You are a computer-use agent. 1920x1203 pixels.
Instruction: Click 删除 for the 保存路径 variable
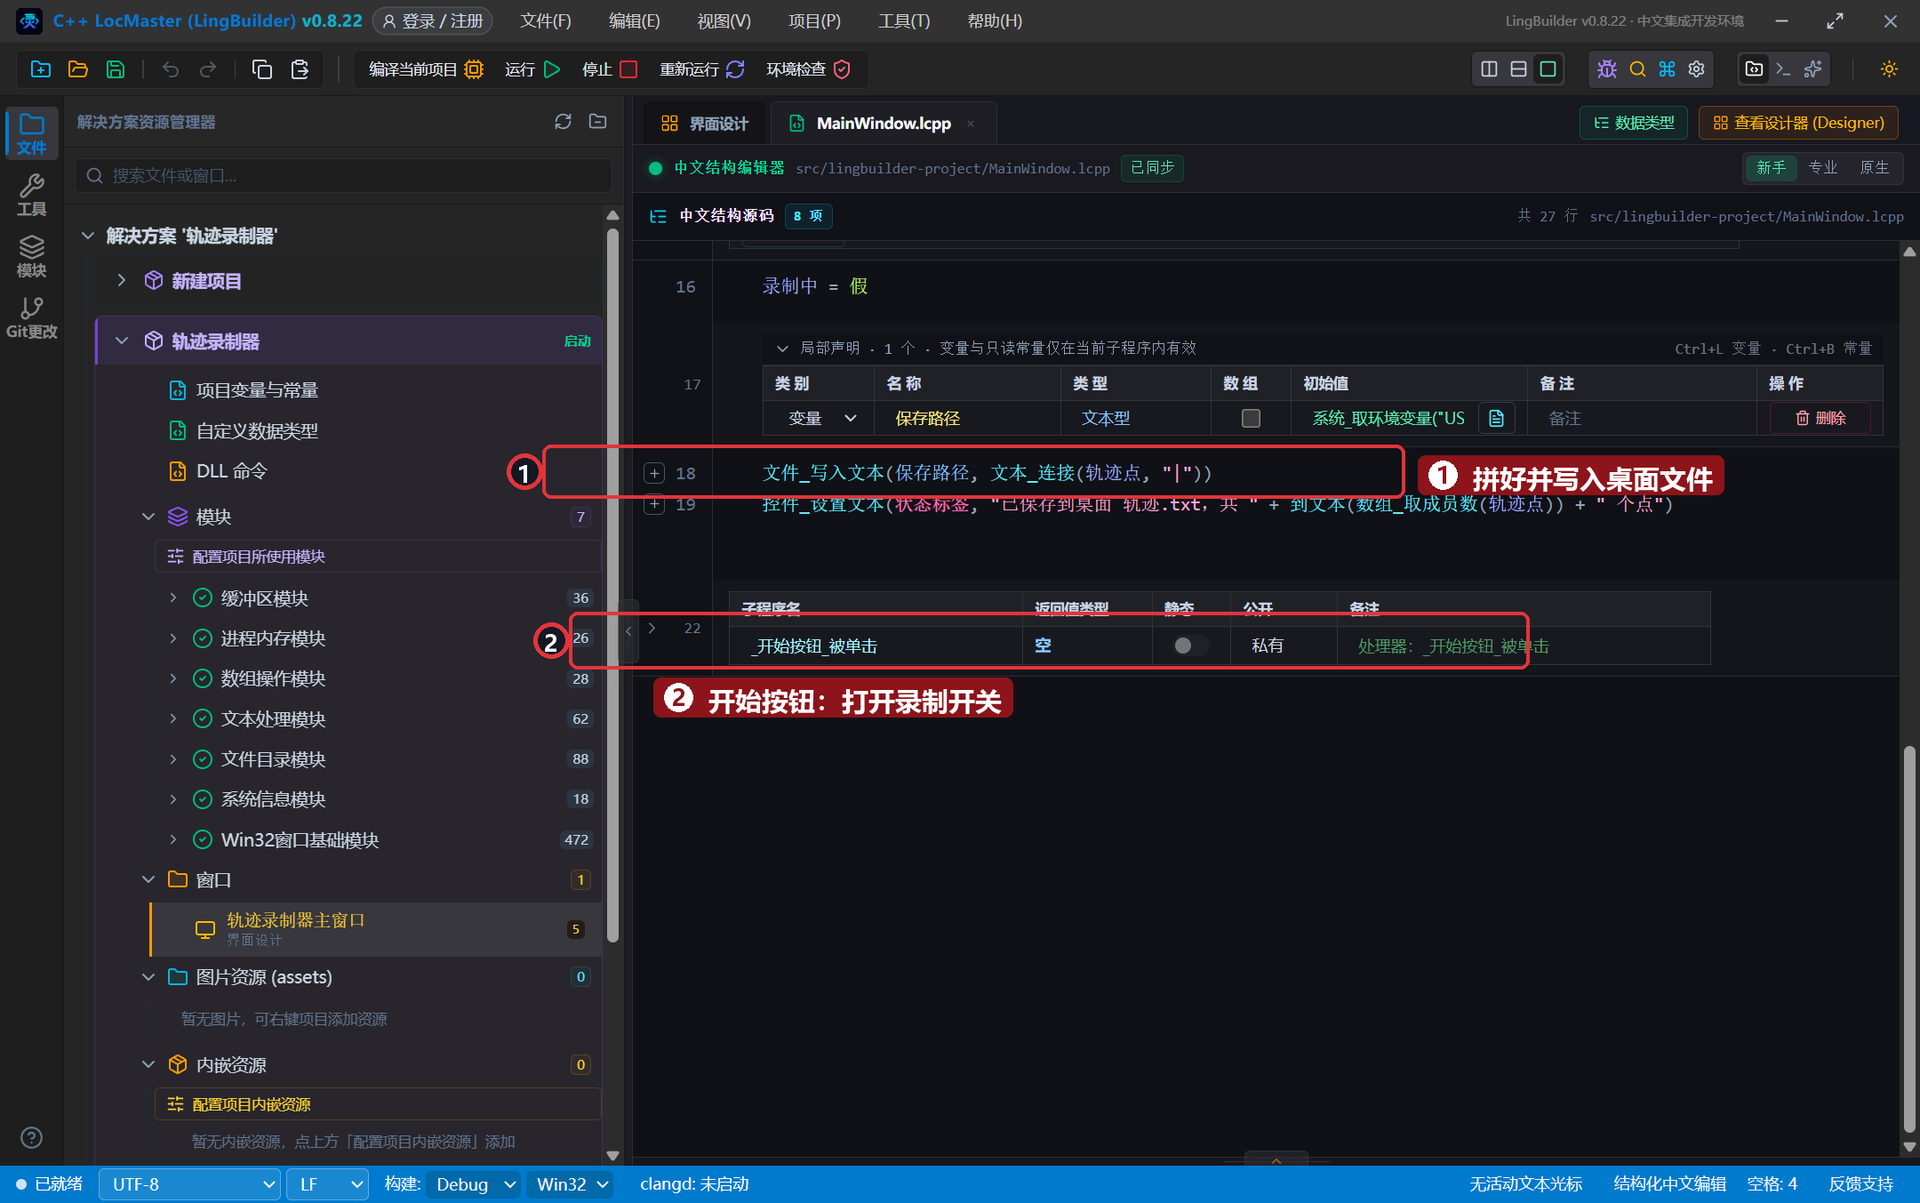pyautogui.click(x=1820, y=418)
